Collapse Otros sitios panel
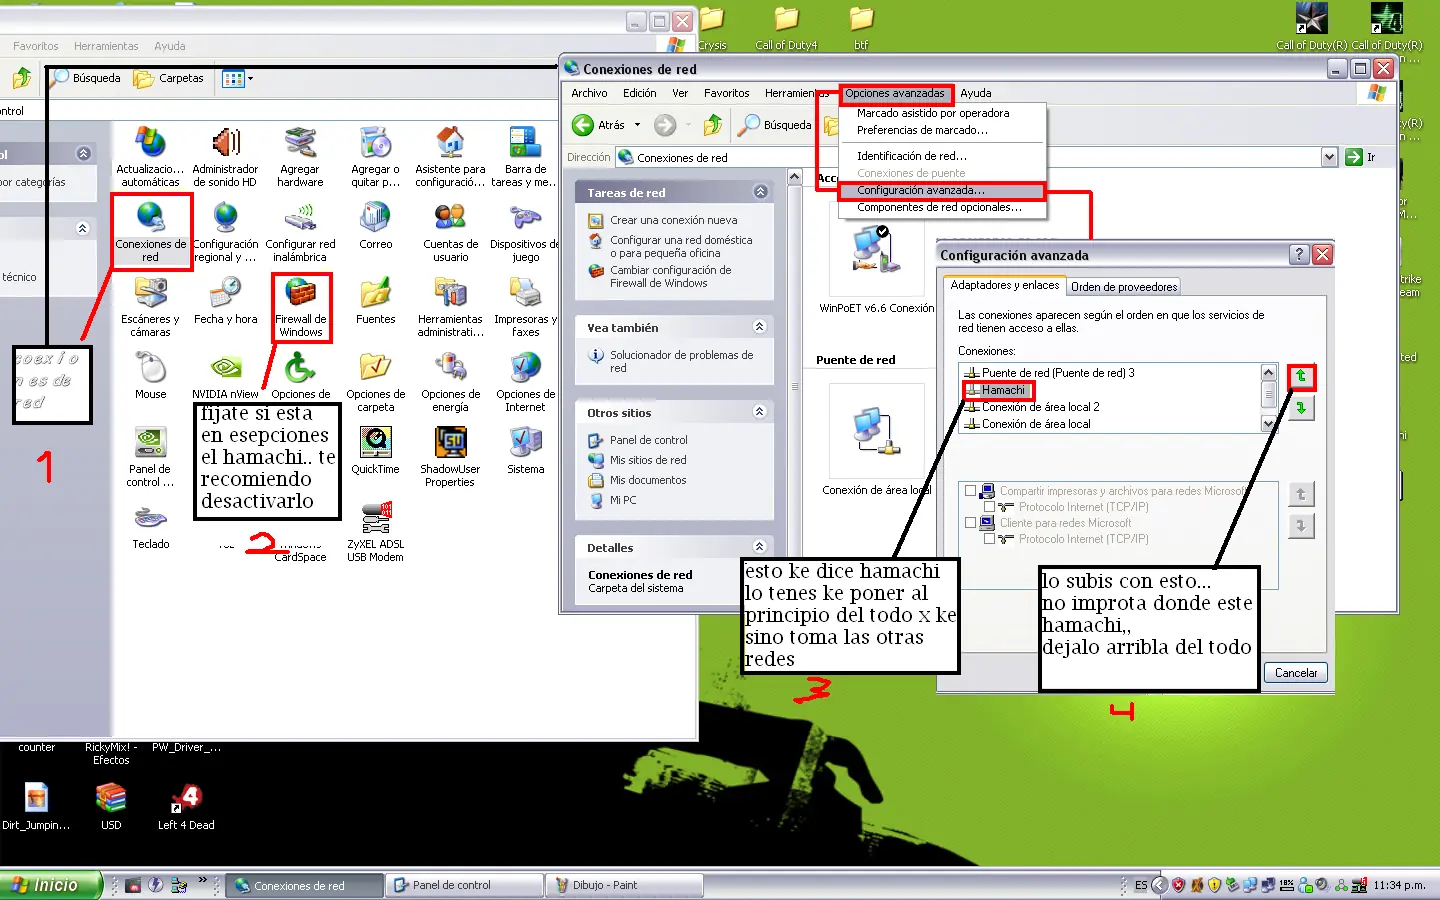Viewport: 1440px width, 900px height. (760, 412)
